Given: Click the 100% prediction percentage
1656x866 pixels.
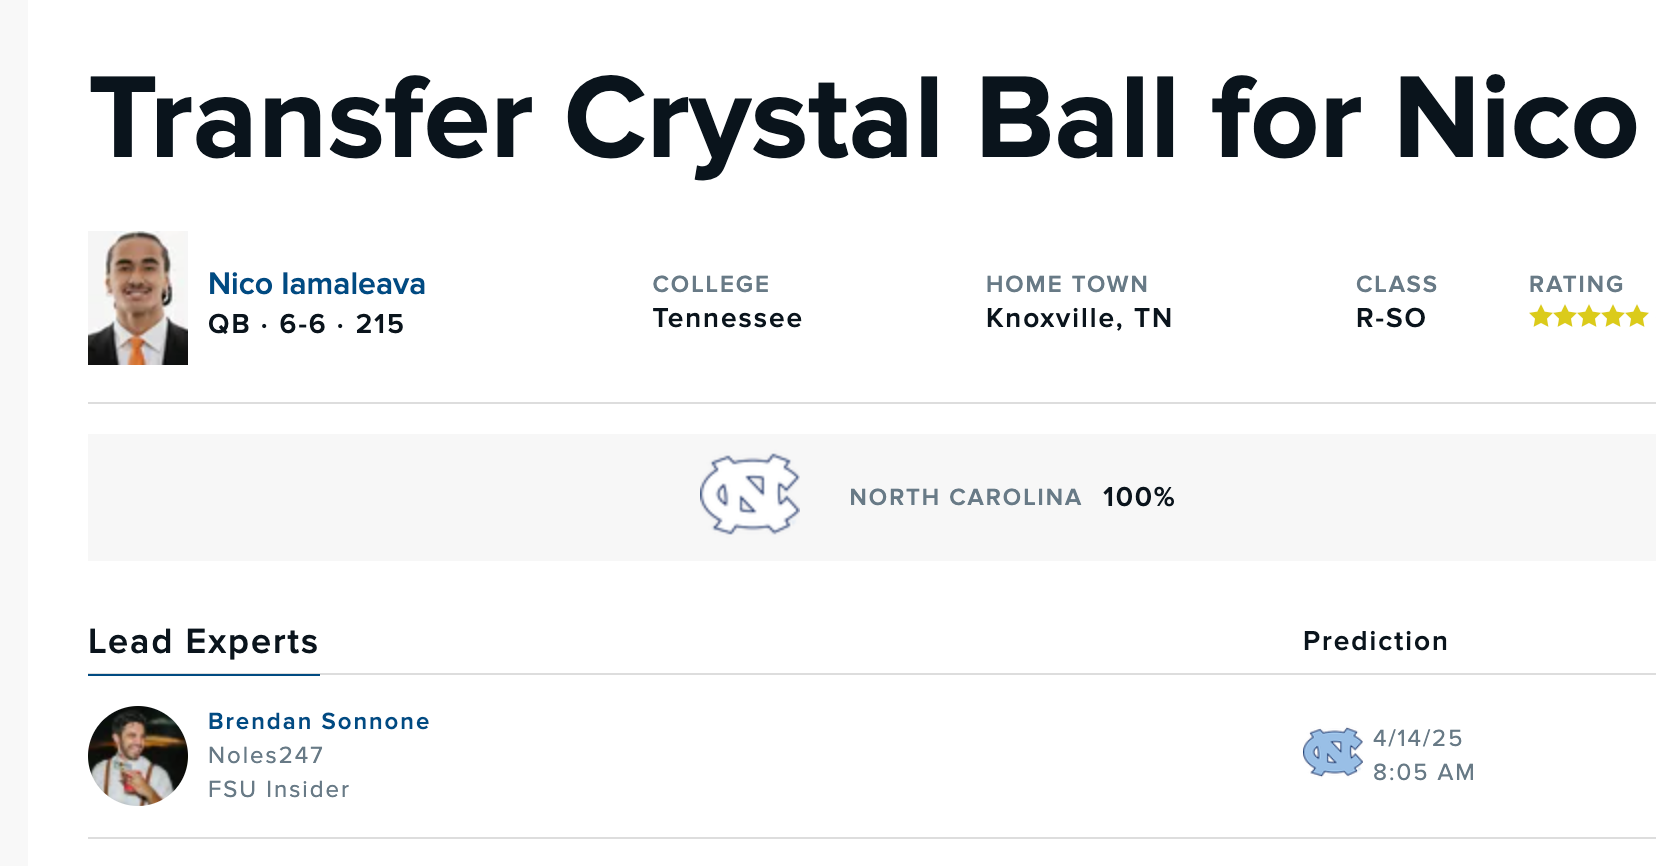Looking at the screenshot, I should (x=1138, y=497).
